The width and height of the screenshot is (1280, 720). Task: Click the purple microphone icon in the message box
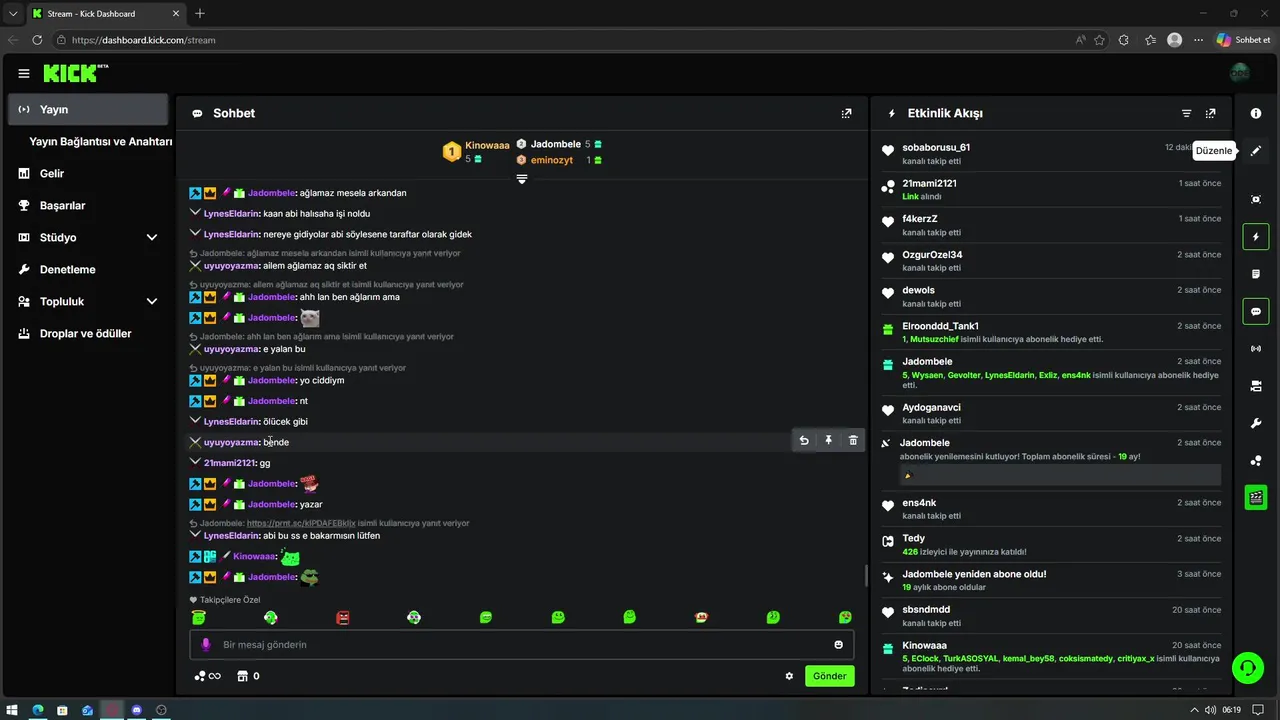click(206, 645)
